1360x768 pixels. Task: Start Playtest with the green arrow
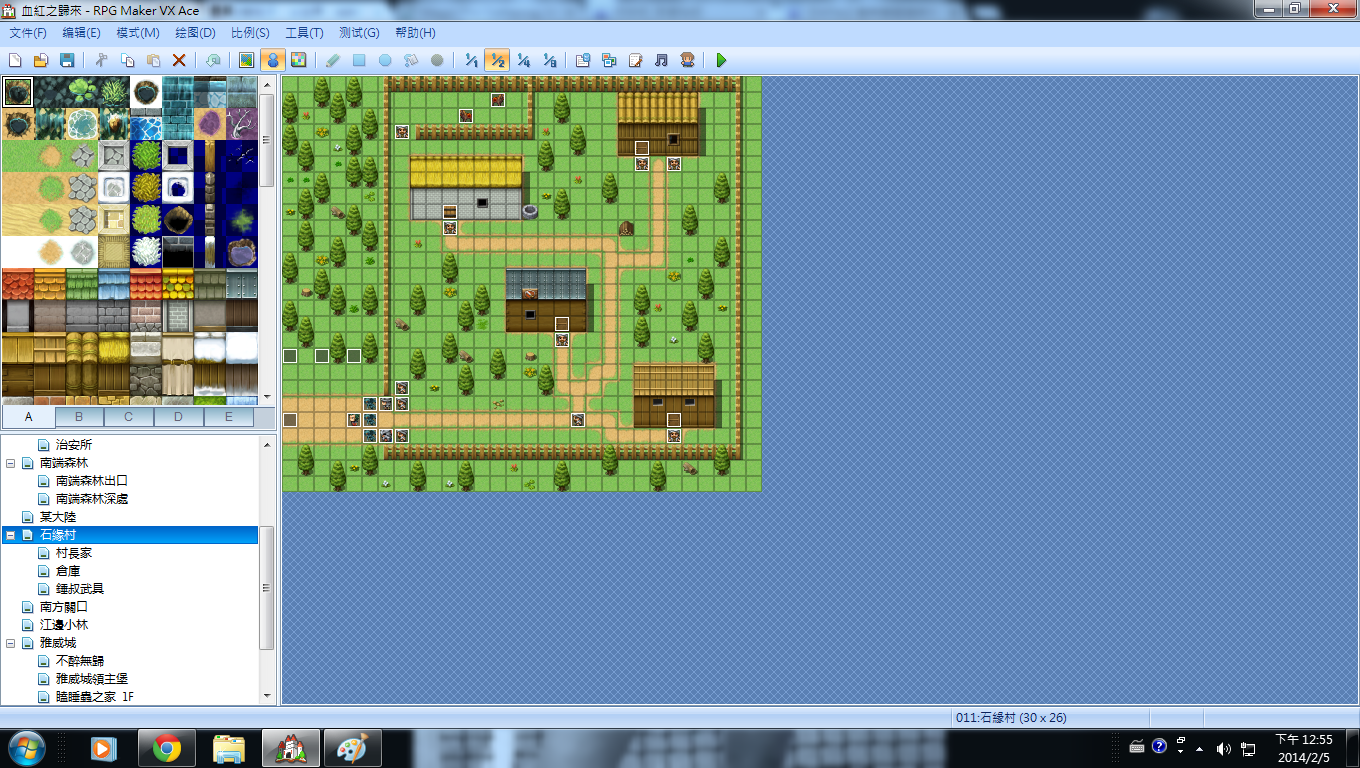721,60
